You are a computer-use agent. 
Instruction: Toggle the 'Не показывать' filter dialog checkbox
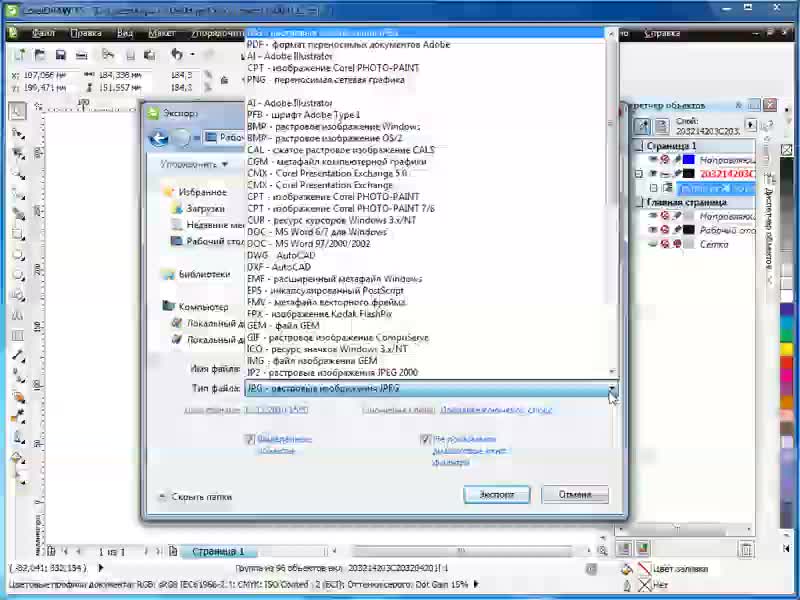pos(425,439)
